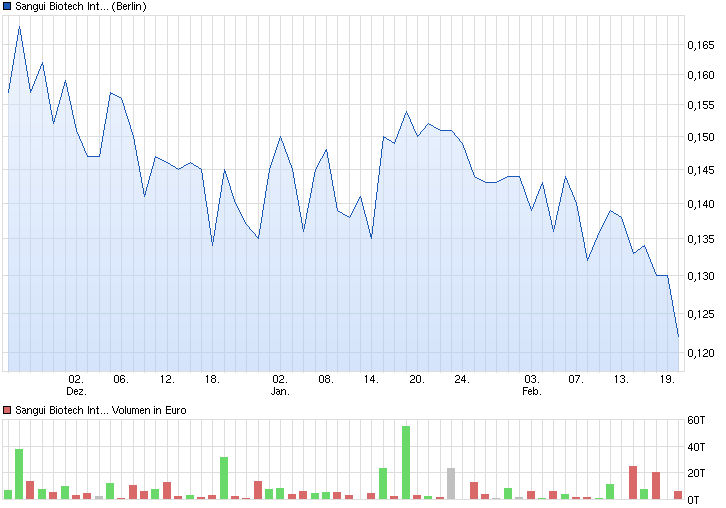
Task: Click the 0,125 price axis label
Action: (x=701, y=314)
